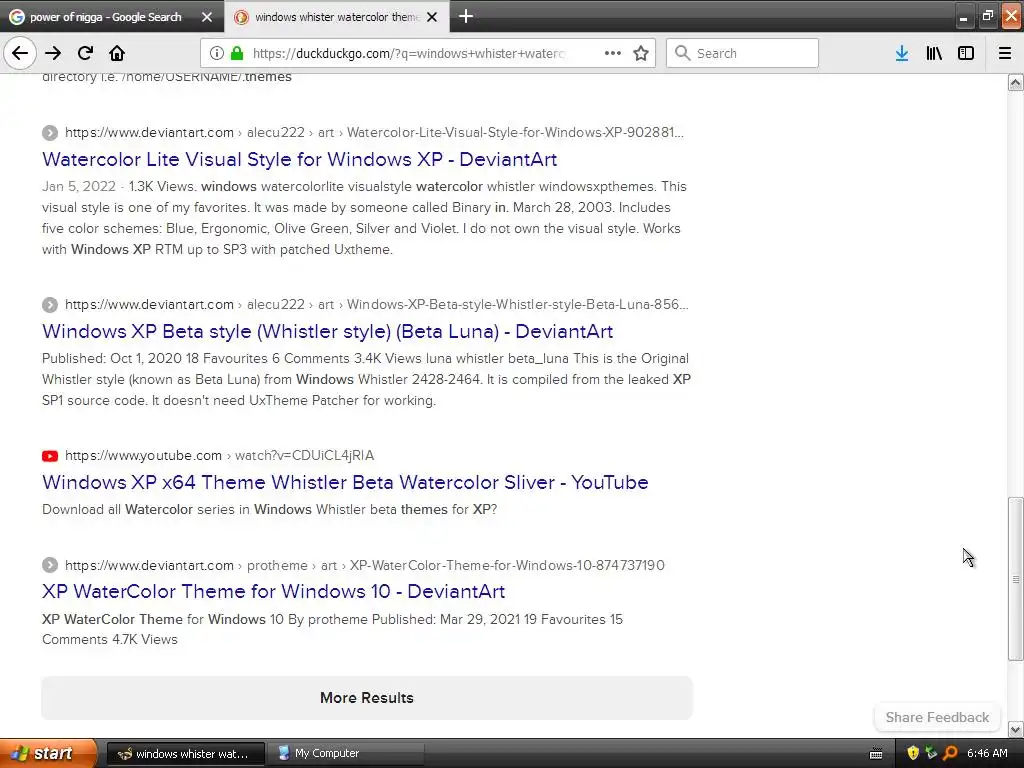The image size is (1024, 768).
Task: Click favicon beside protheme deviantart URL
Action: pyautogui.click(x=50, y=566)
